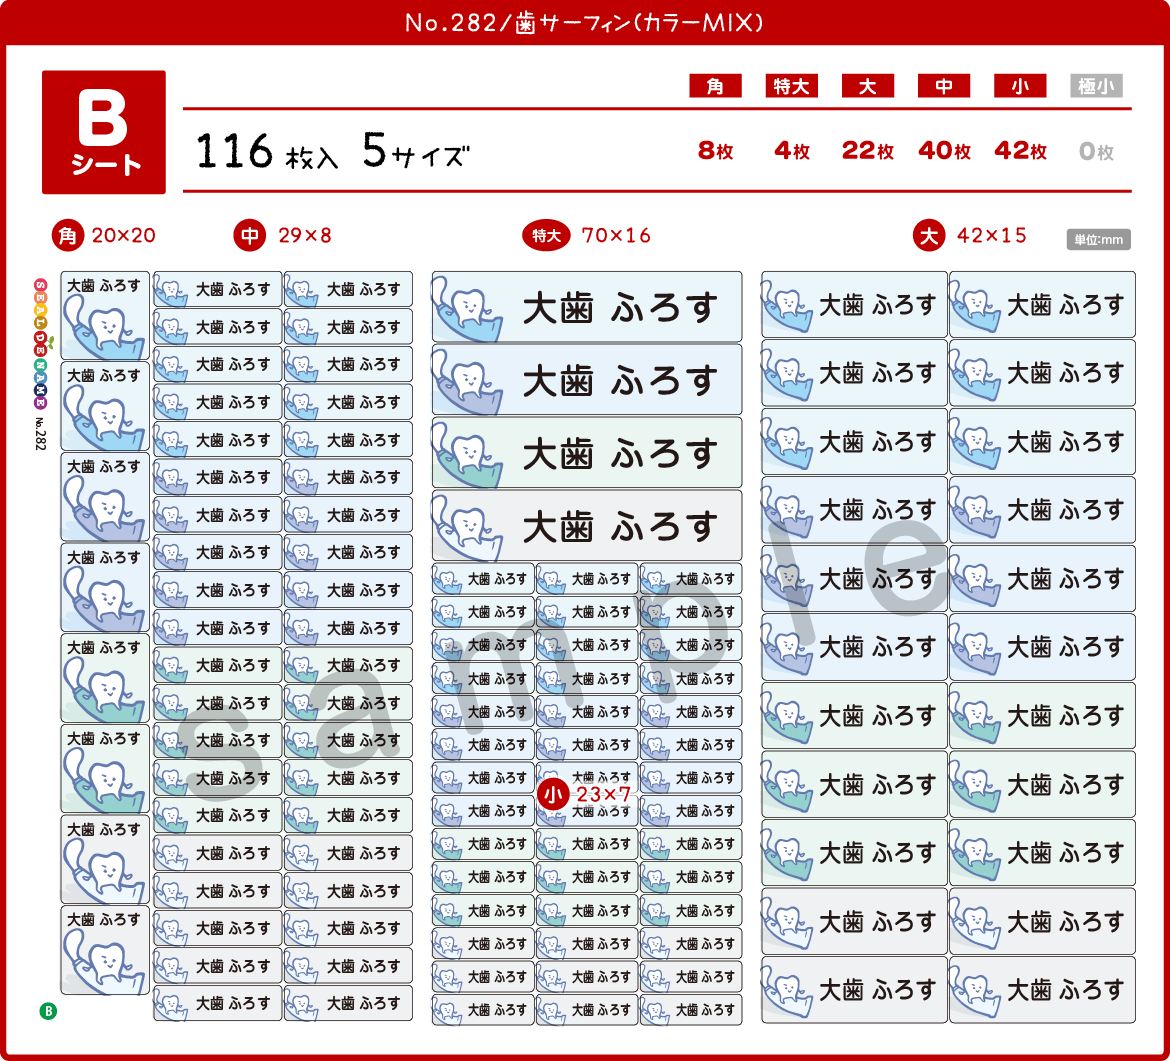
Task: Click the 5サイズ text
Action: 416,151
